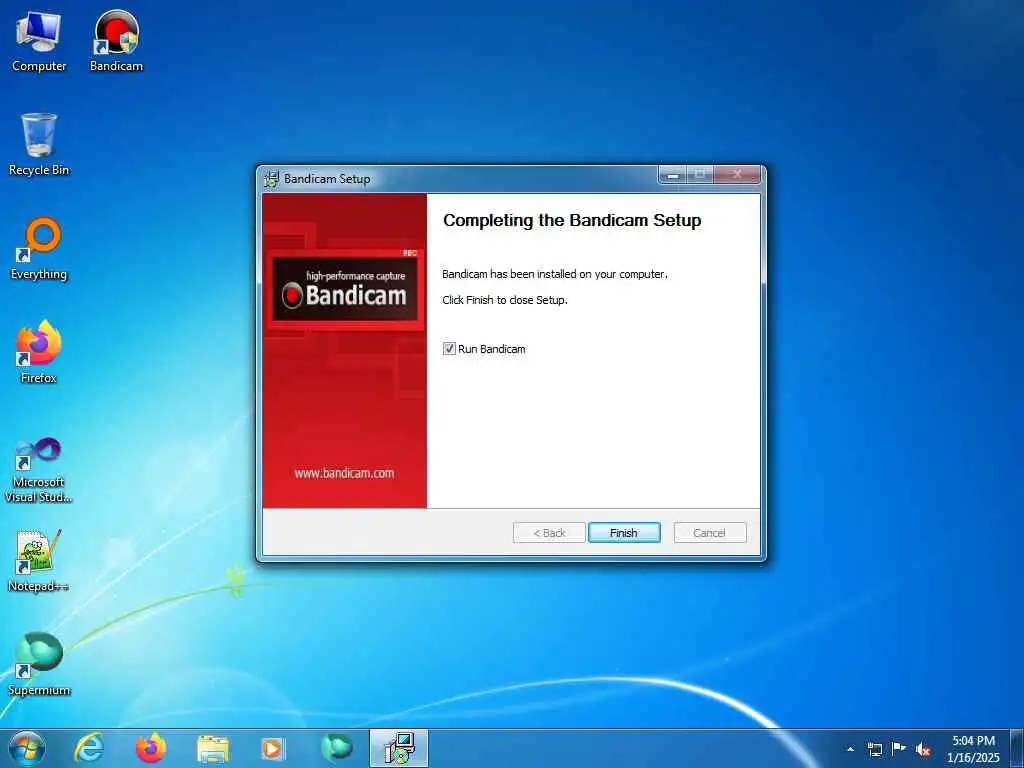The width and height of the screenshot is (1024, 768).
Task: Select the Supermium desktop shortcut
Action: [x=39, y=664]
